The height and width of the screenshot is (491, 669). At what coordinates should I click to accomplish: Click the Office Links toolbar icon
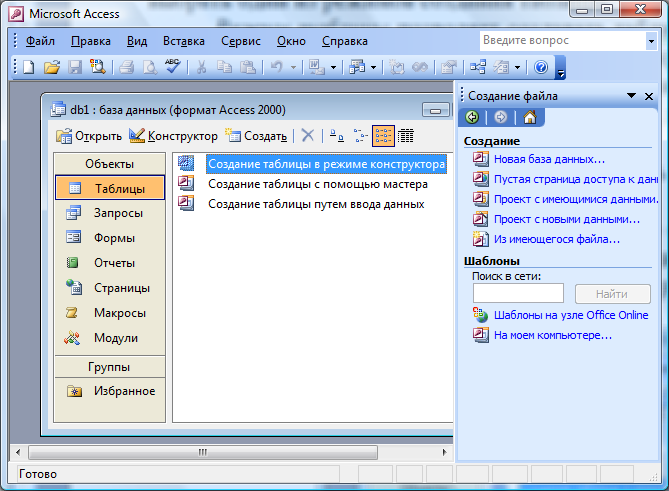(317, 67)
